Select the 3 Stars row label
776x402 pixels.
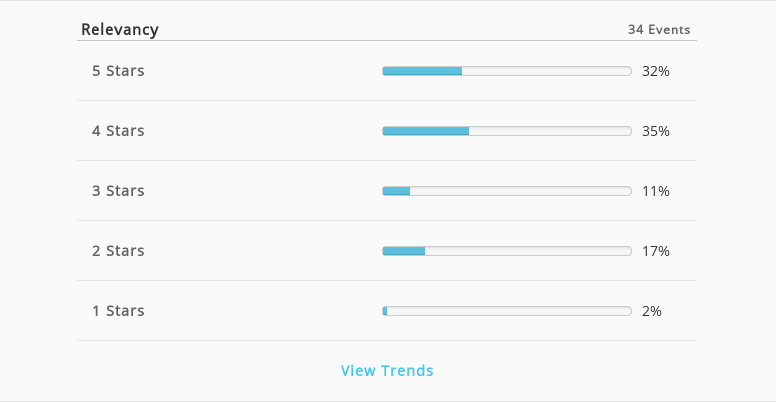tap(118, 191)
